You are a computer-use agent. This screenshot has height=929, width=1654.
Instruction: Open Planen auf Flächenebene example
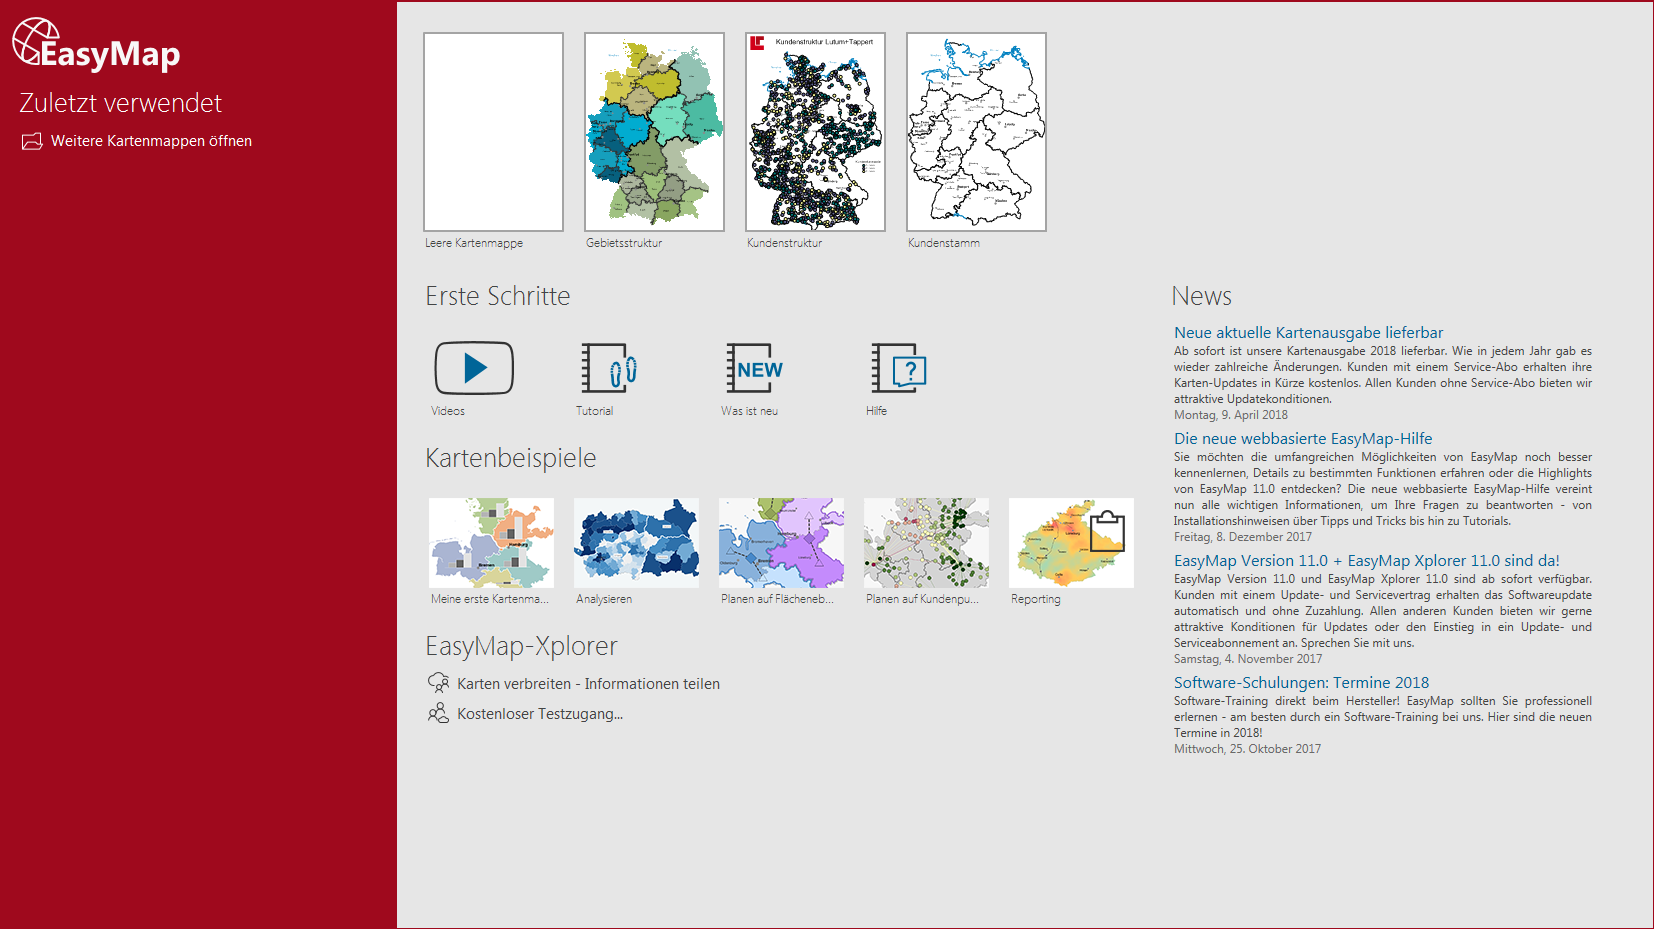point(781,543)
